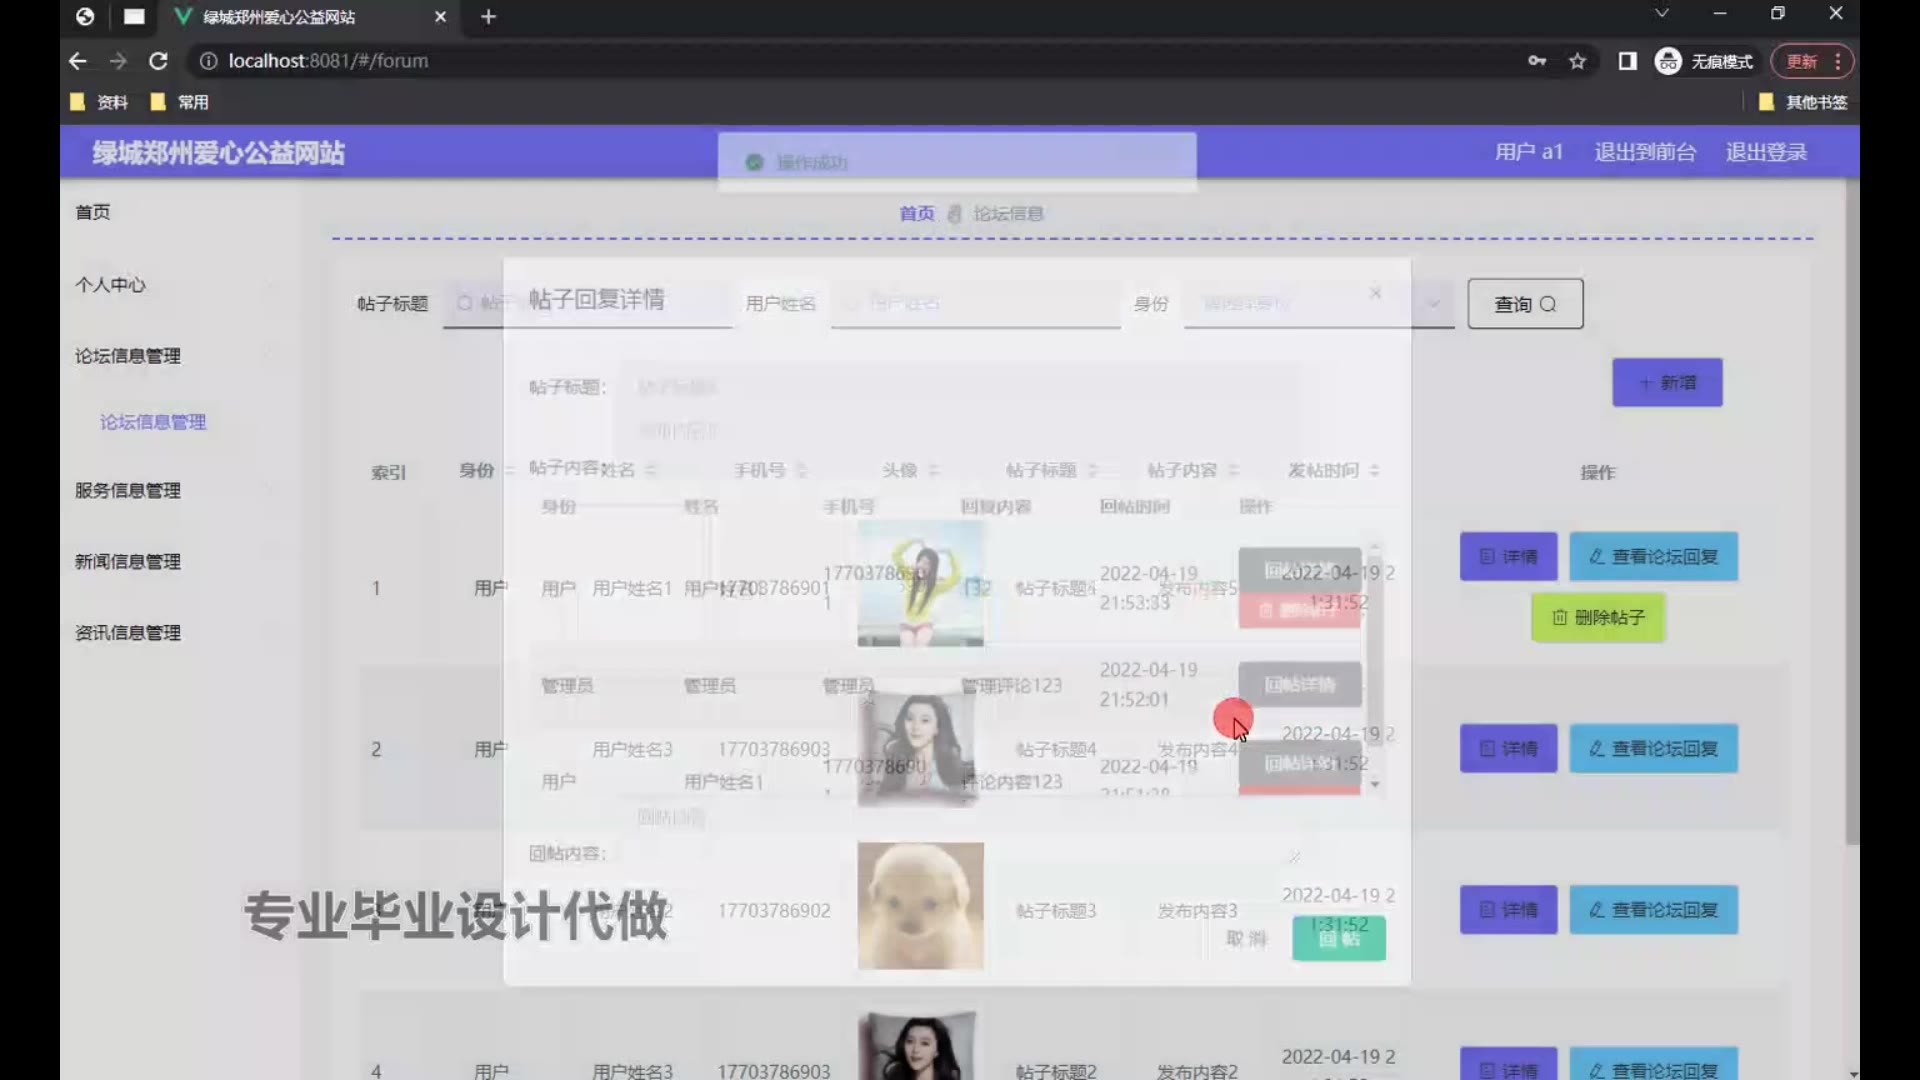This screenshot has height=1080, width=1920.
Task: Open the 用户 a1 account link
Action: [1528, 152]
